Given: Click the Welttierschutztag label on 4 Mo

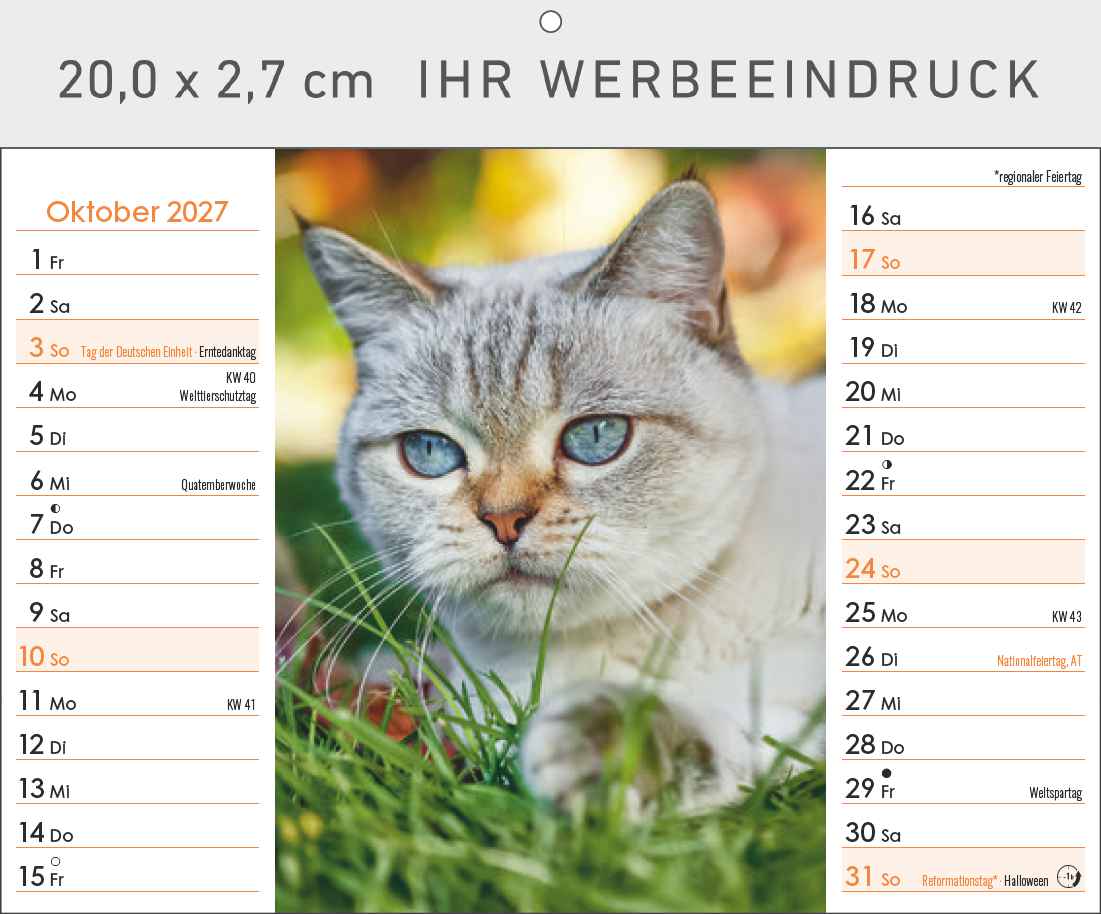Looking at the screenshot, I should tap(218, 396).
